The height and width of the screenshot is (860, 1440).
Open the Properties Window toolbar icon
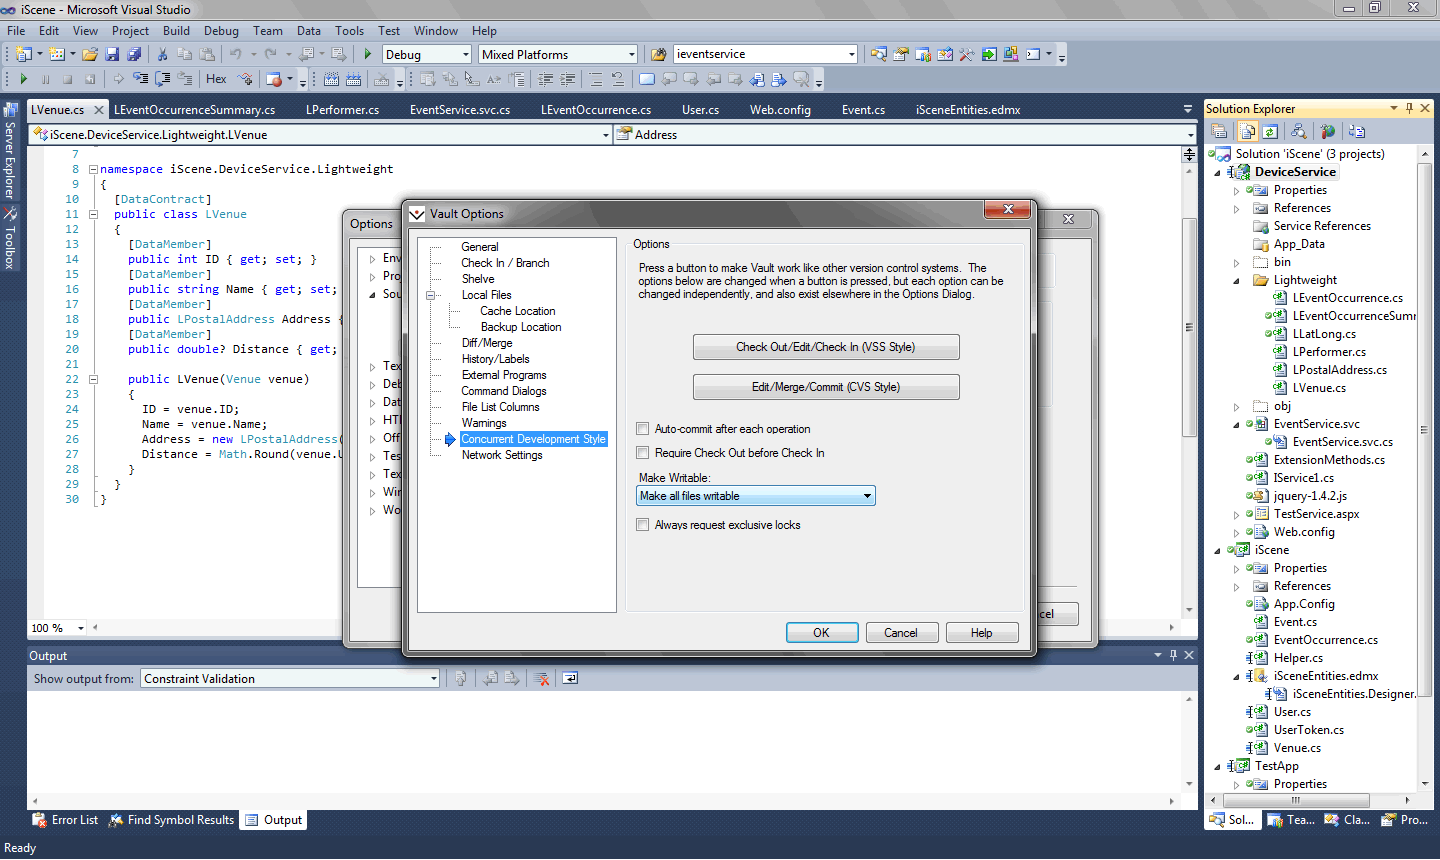900,54
